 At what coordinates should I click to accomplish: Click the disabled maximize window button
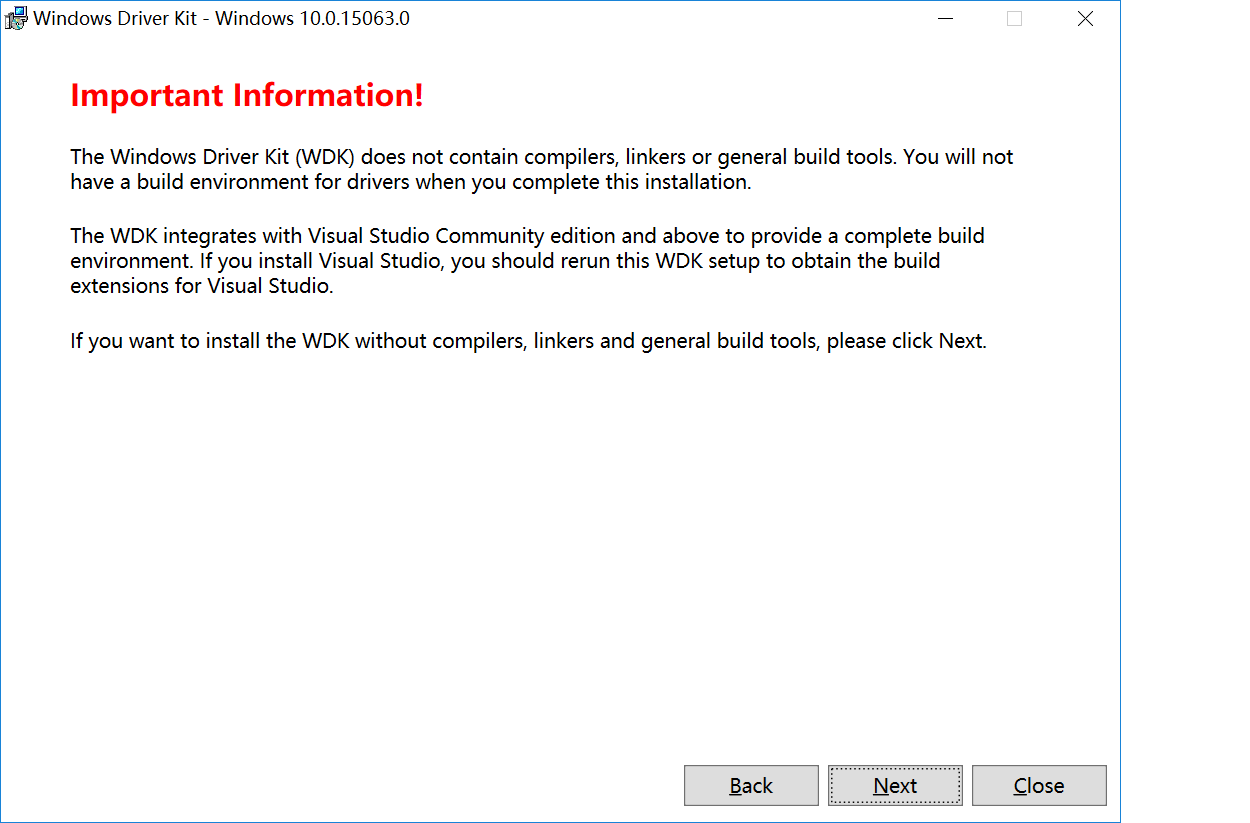pos(1014,18)
